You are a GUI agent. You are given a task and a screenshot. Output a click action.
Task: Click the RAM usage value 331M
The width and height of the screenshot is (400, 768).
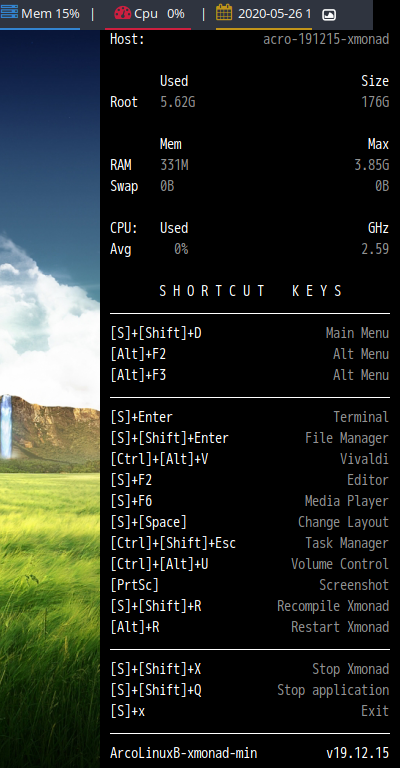tap(174, 165)
